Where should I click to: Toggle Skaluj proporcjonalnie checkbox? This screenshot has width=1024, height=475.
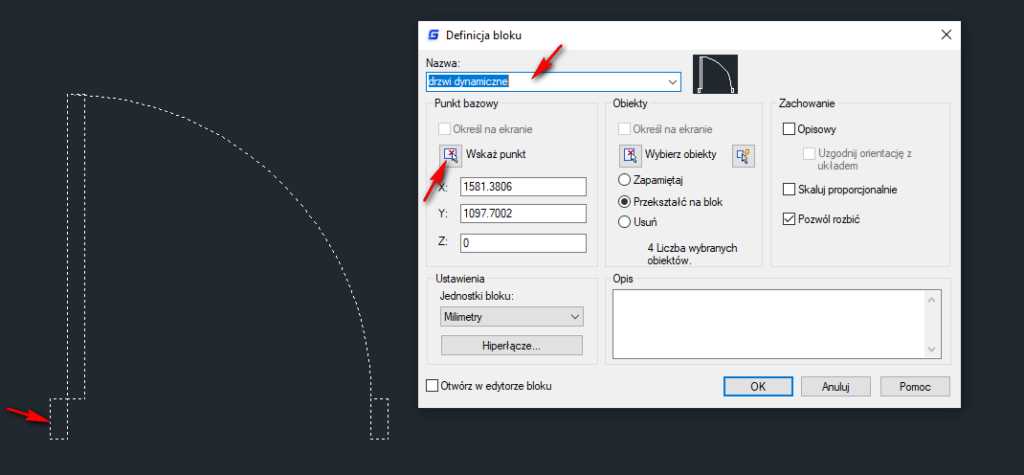(789, 189)
